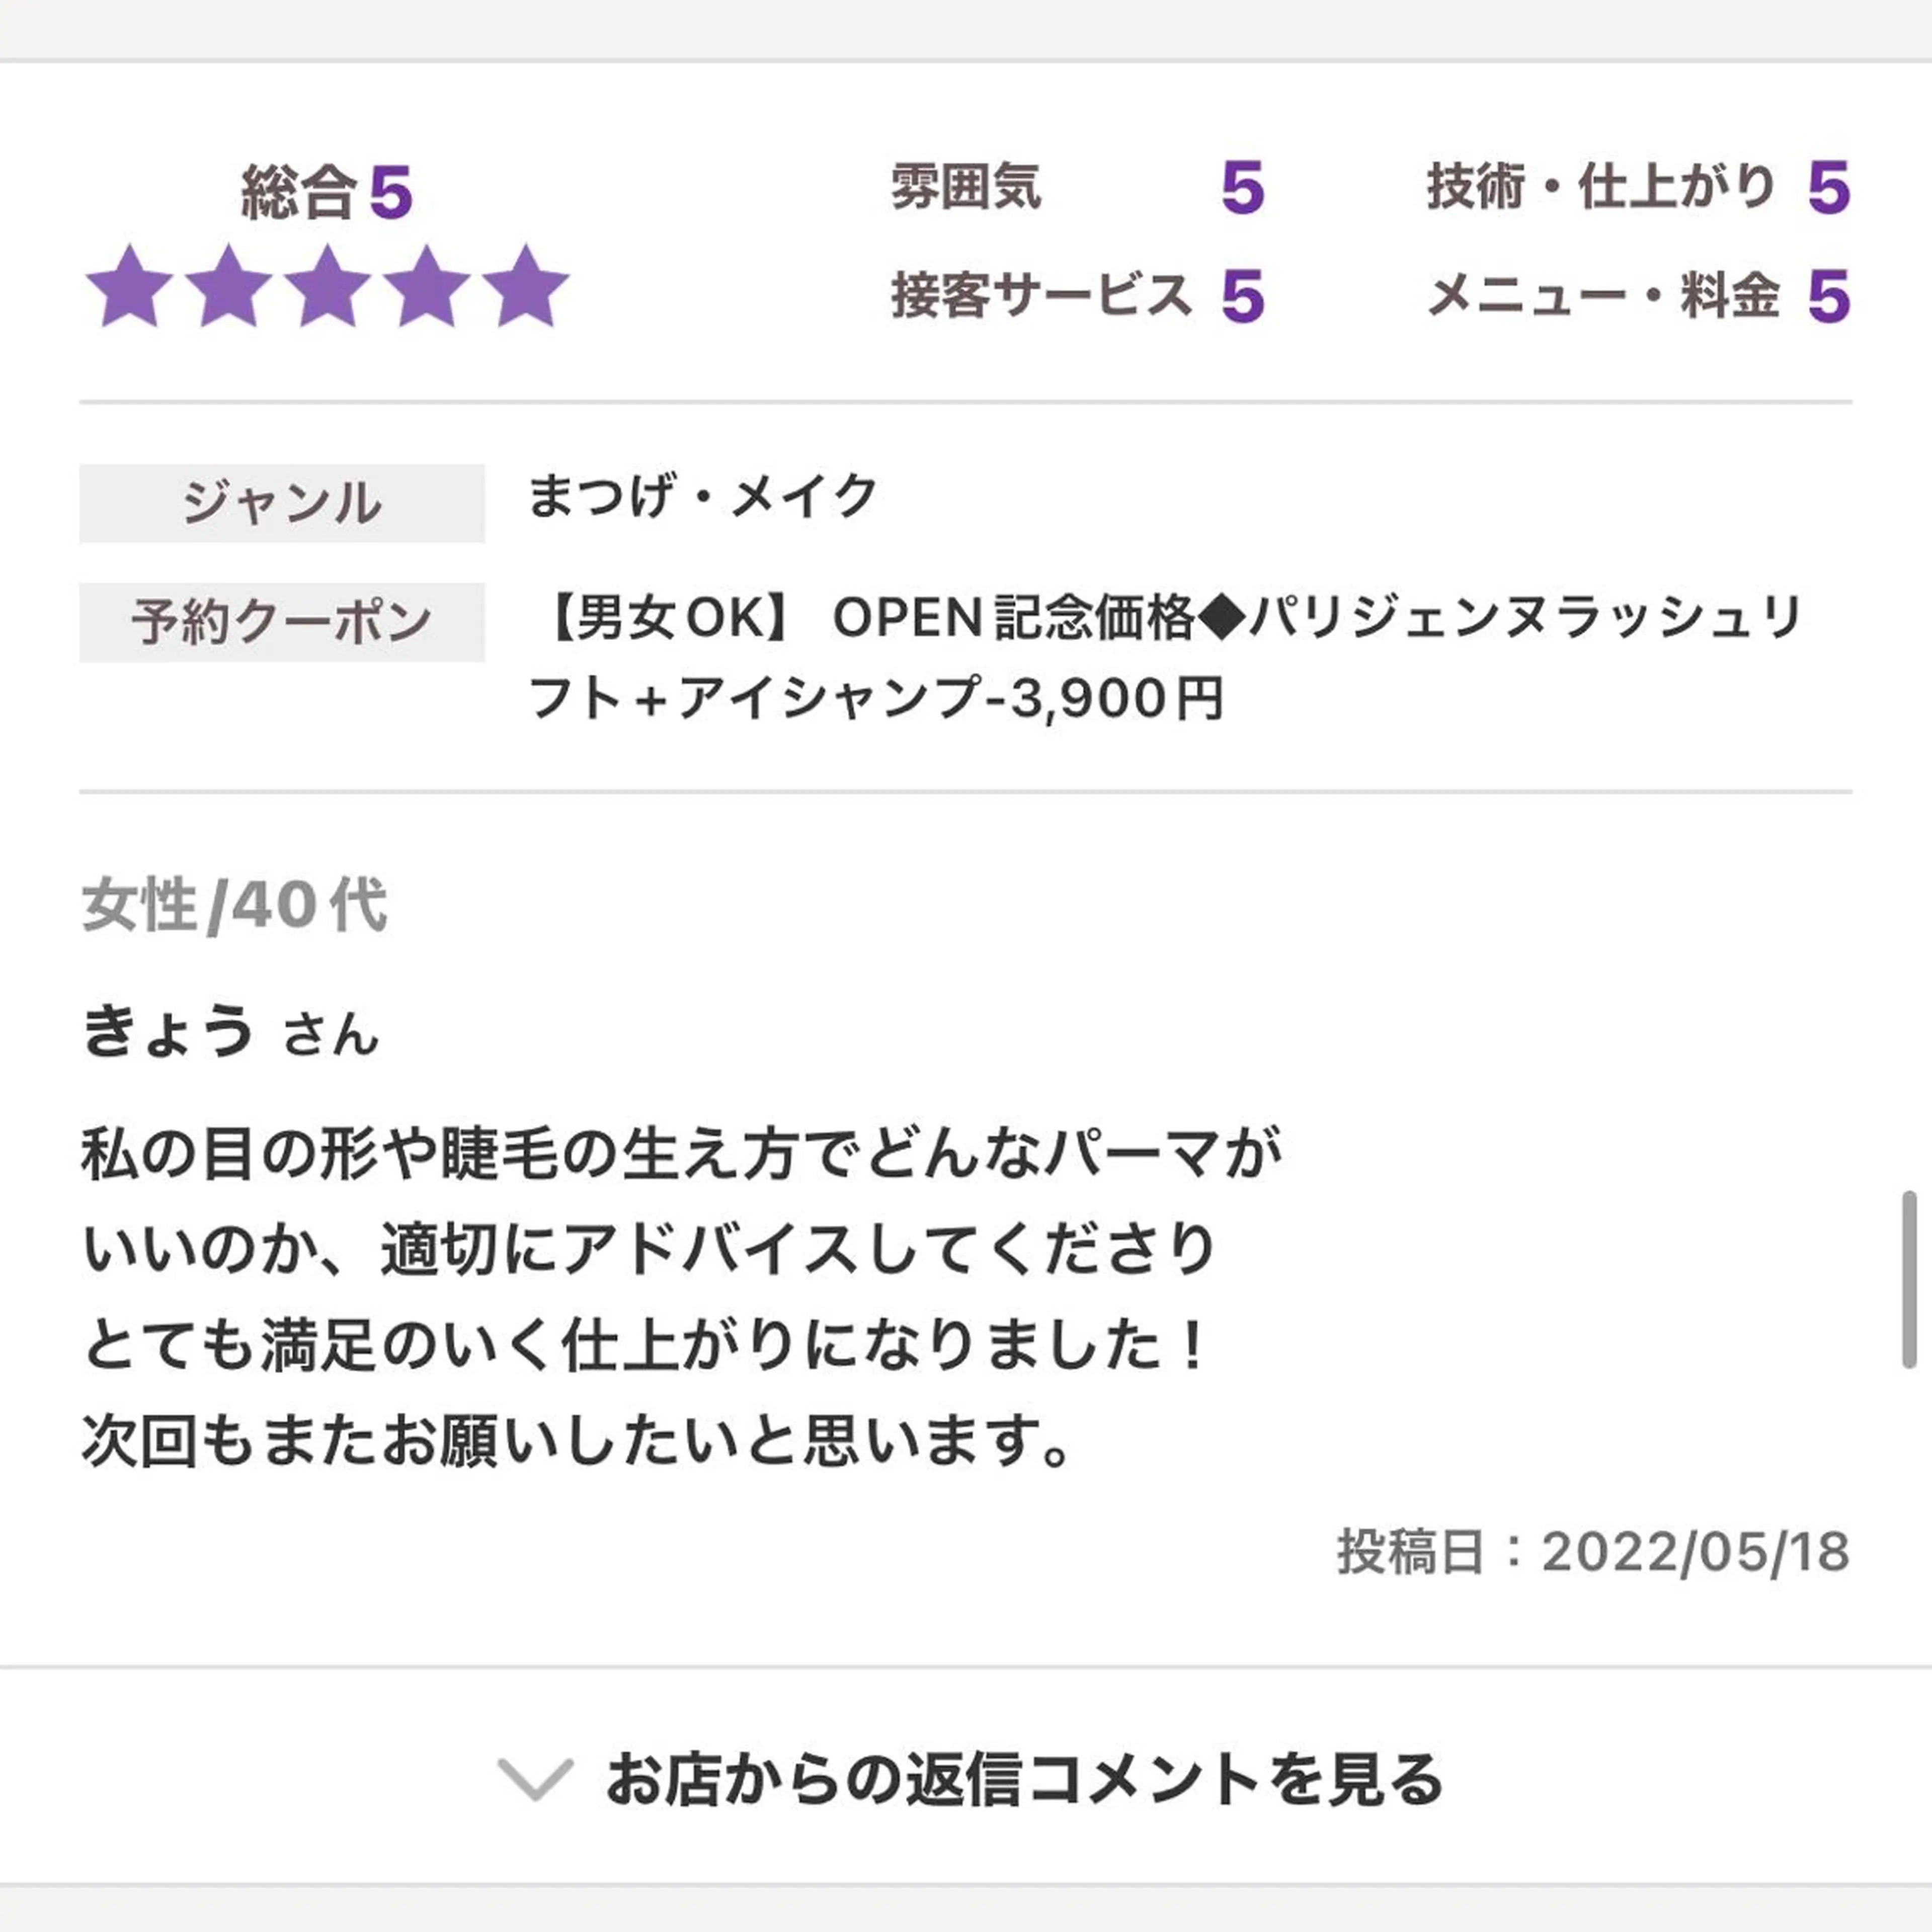Click the 予約クーポン label tag
This screenshot has width=1932, height=1932.
282,622
